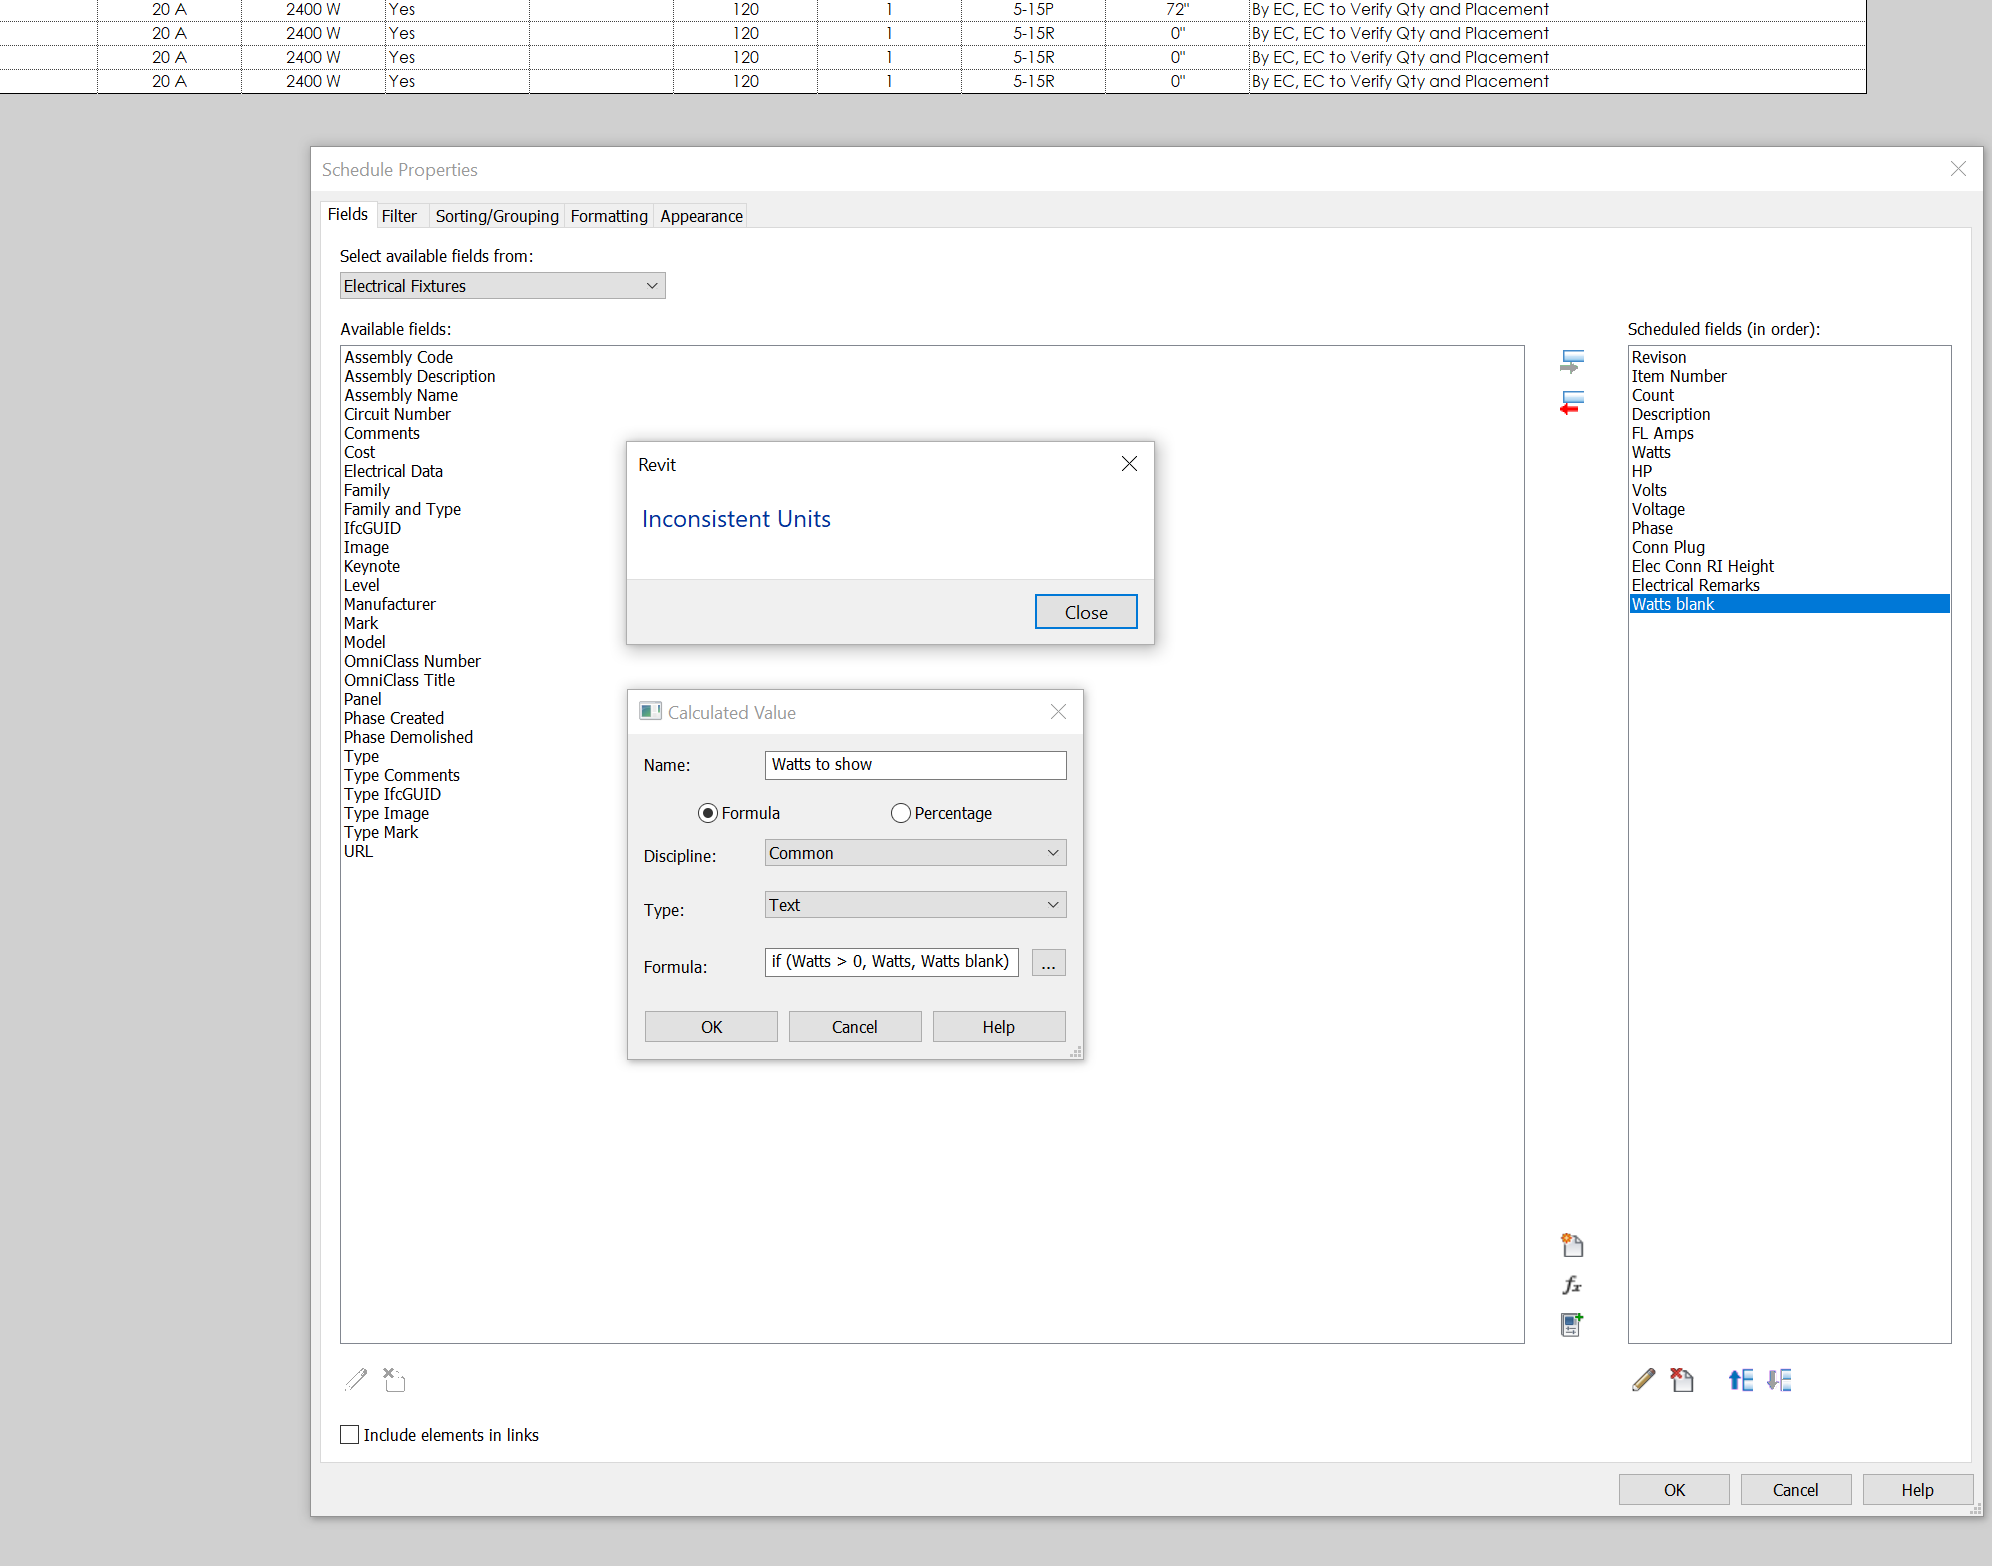Open the Select available fields from dropdown
Viewport: 1992px width, 1566px height.
coord(652,285)
